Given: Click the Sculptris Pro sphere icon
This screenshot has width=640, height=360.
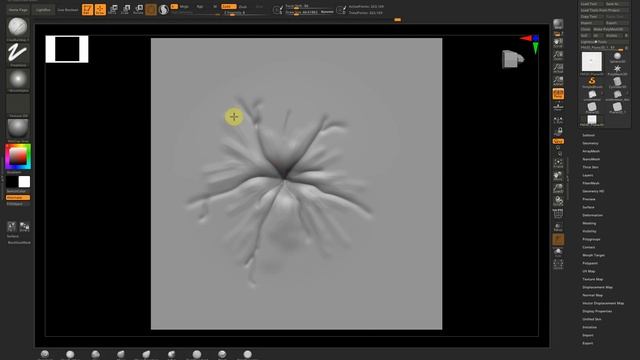Looking at the screenshot, I should (164, 9).
